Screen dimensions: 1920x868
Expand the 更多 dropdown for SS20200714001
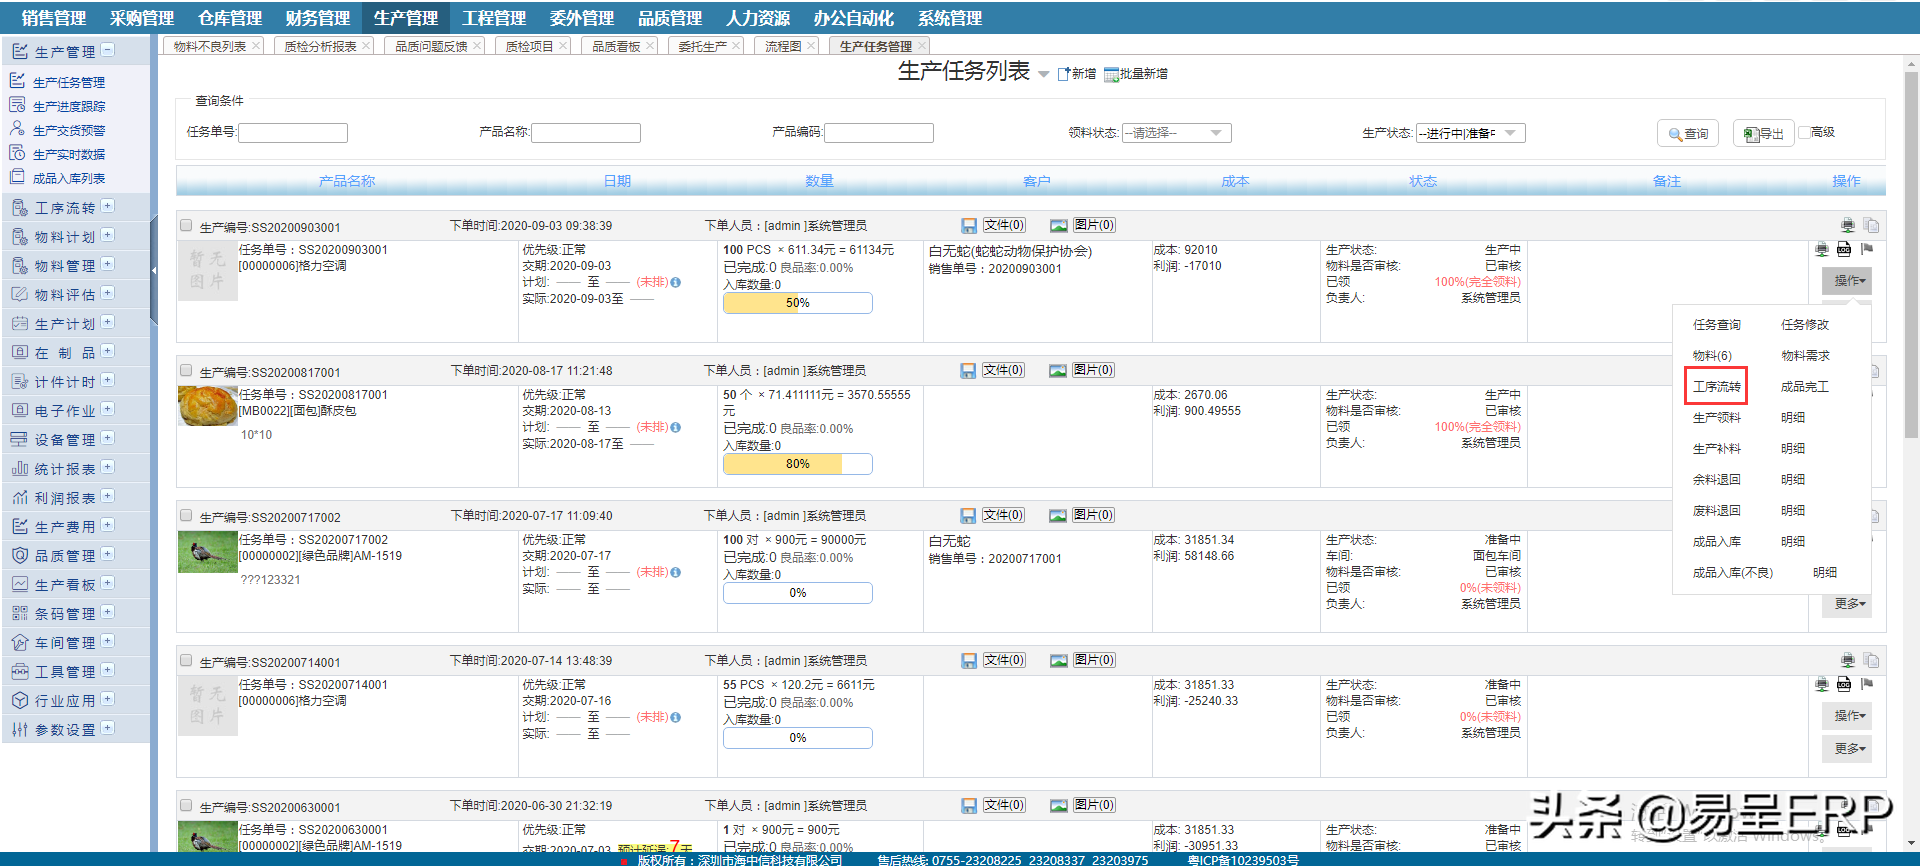[1849, 749]
